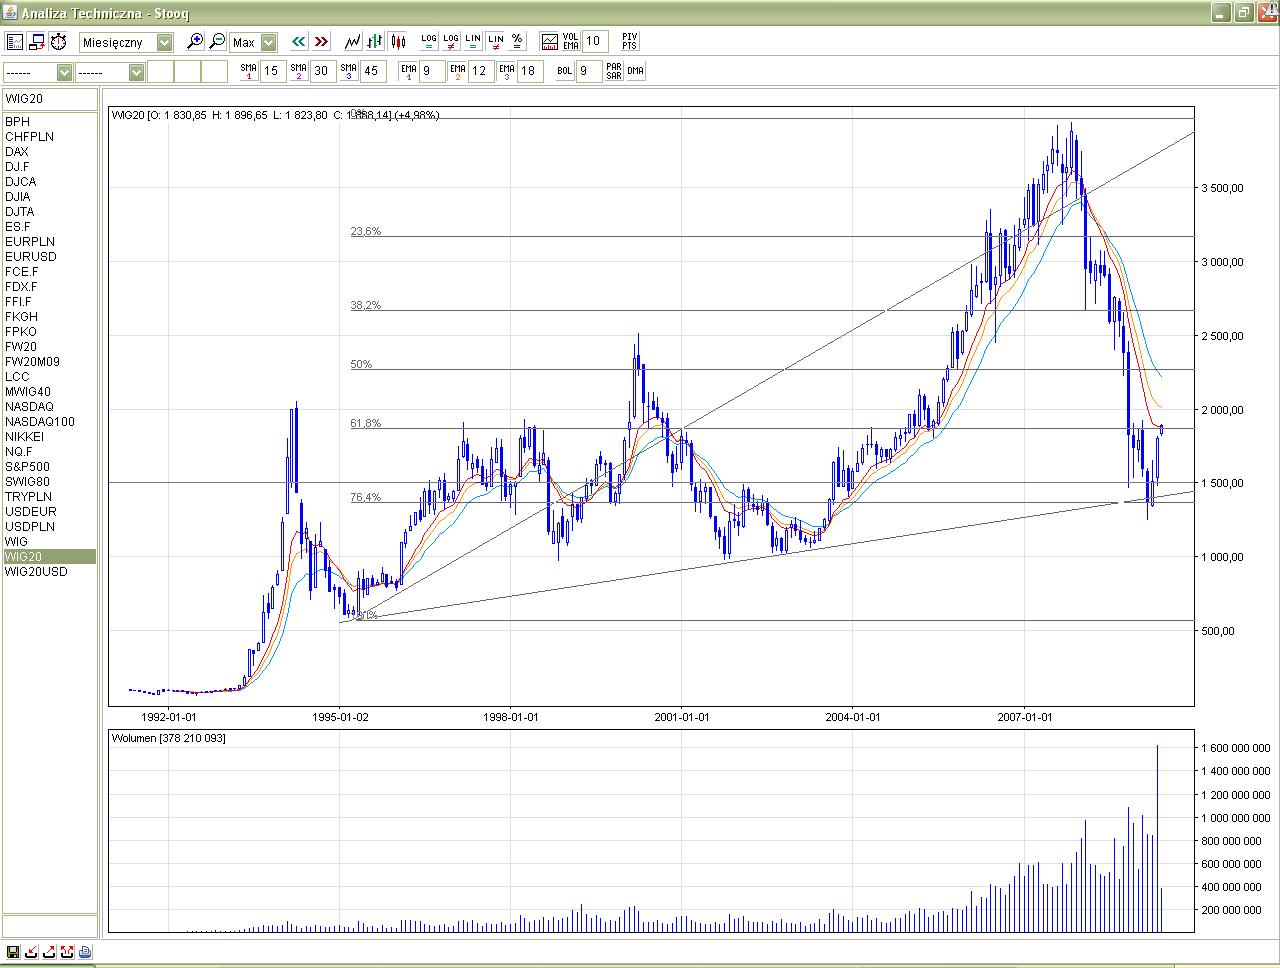The height and width of the screenshot is (968, 1280).
Task: Toggle the BOL Bollinger bands indicator
Action: click(564, 71)
